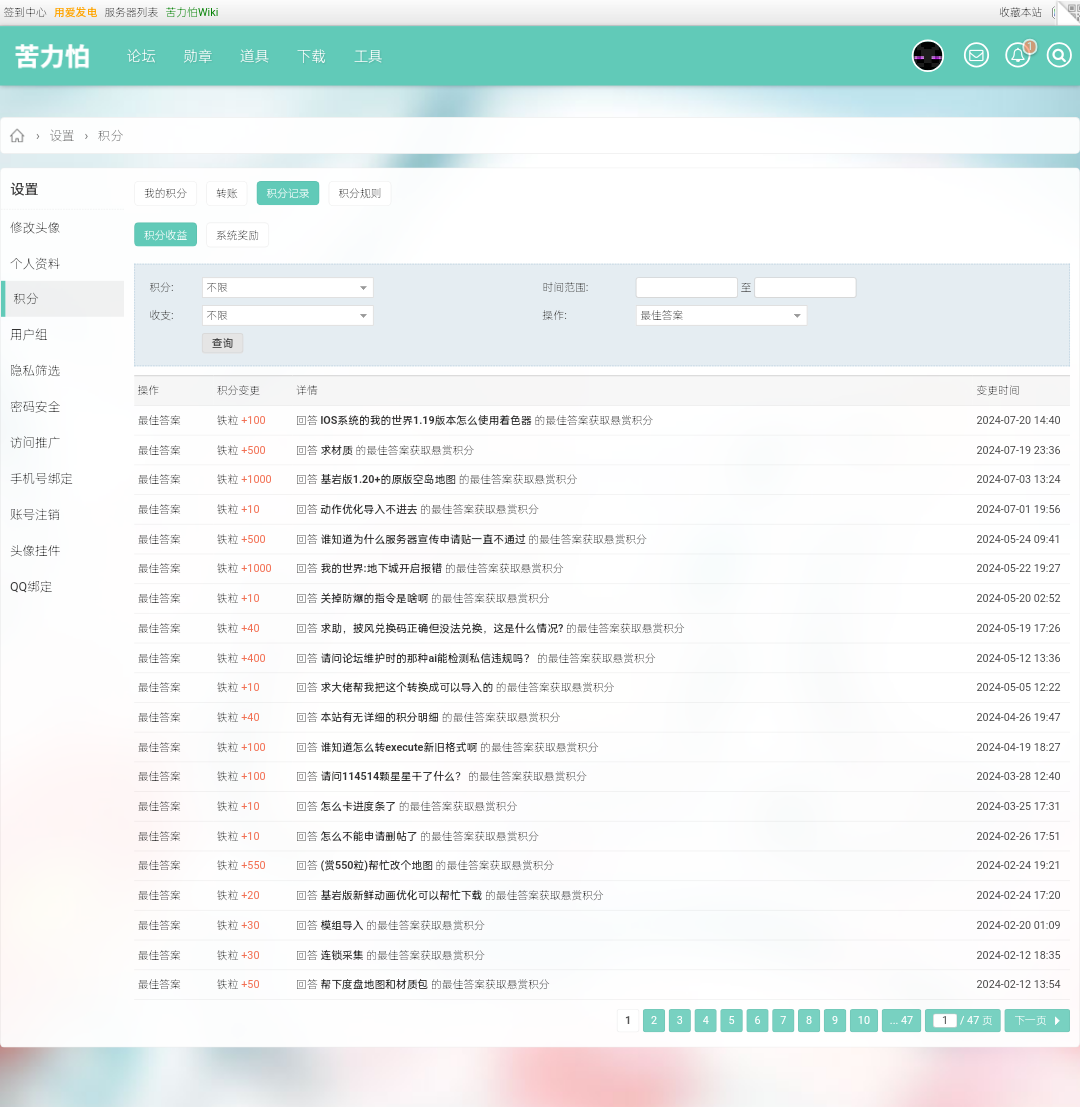Viewport: 1080px width, 1107px height.
Task: Open thread 请问114514颗星星干了什么？
Action: point(391,777)
